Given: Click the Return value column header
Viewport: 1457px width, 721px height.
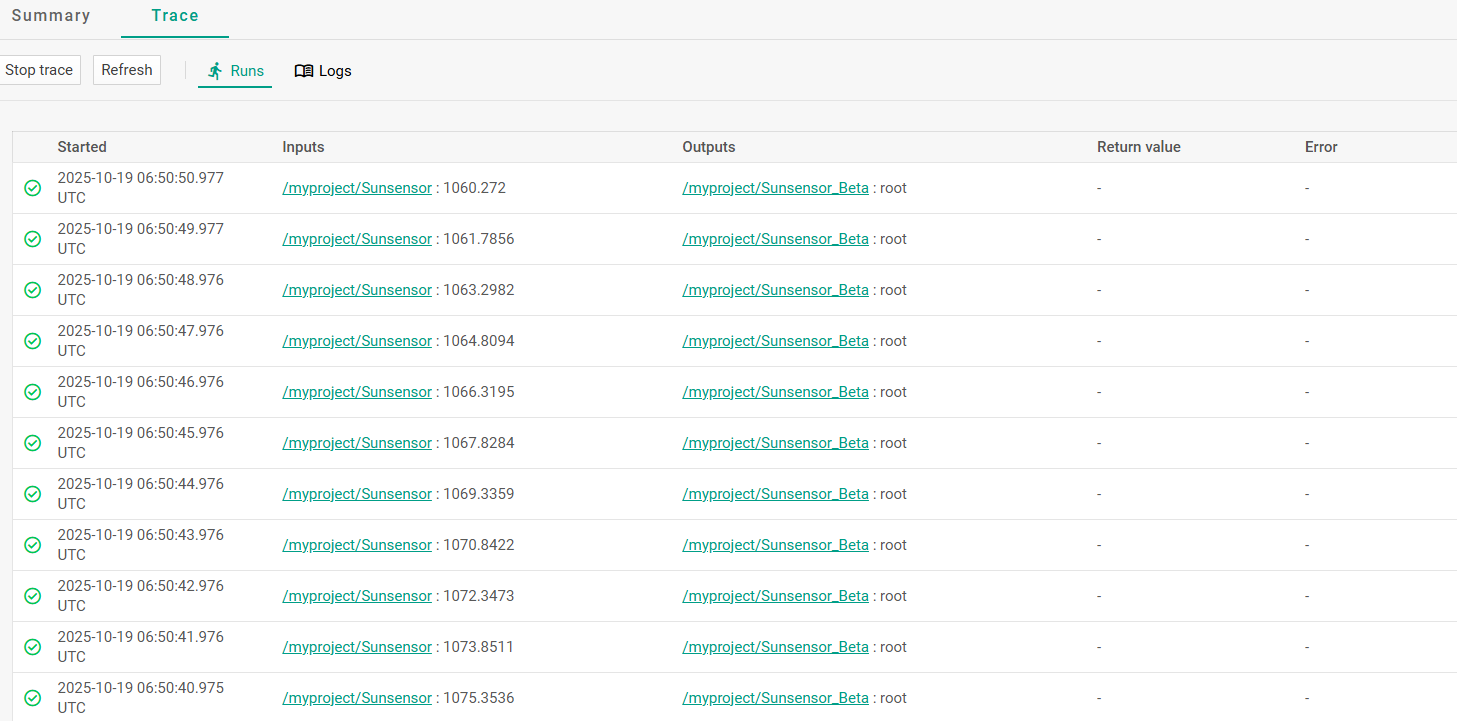Looking at the screenshot, I should [1138, 147].
